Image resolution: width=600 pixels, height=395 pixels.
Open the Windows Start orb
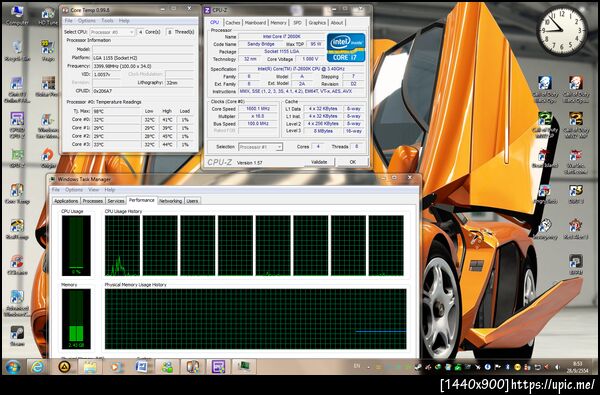click(x=13, y=367)
